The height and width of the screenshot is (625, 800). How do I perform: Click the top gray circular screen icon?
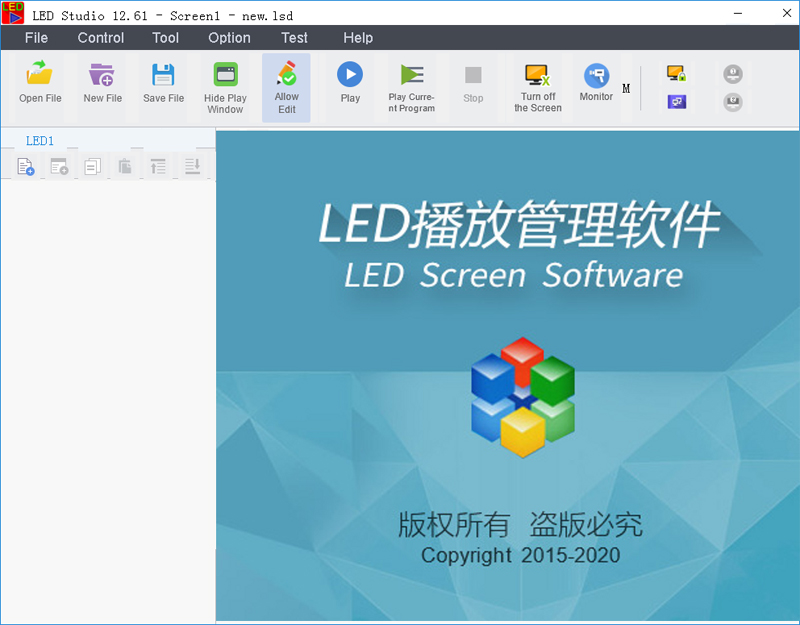[733, 73]
